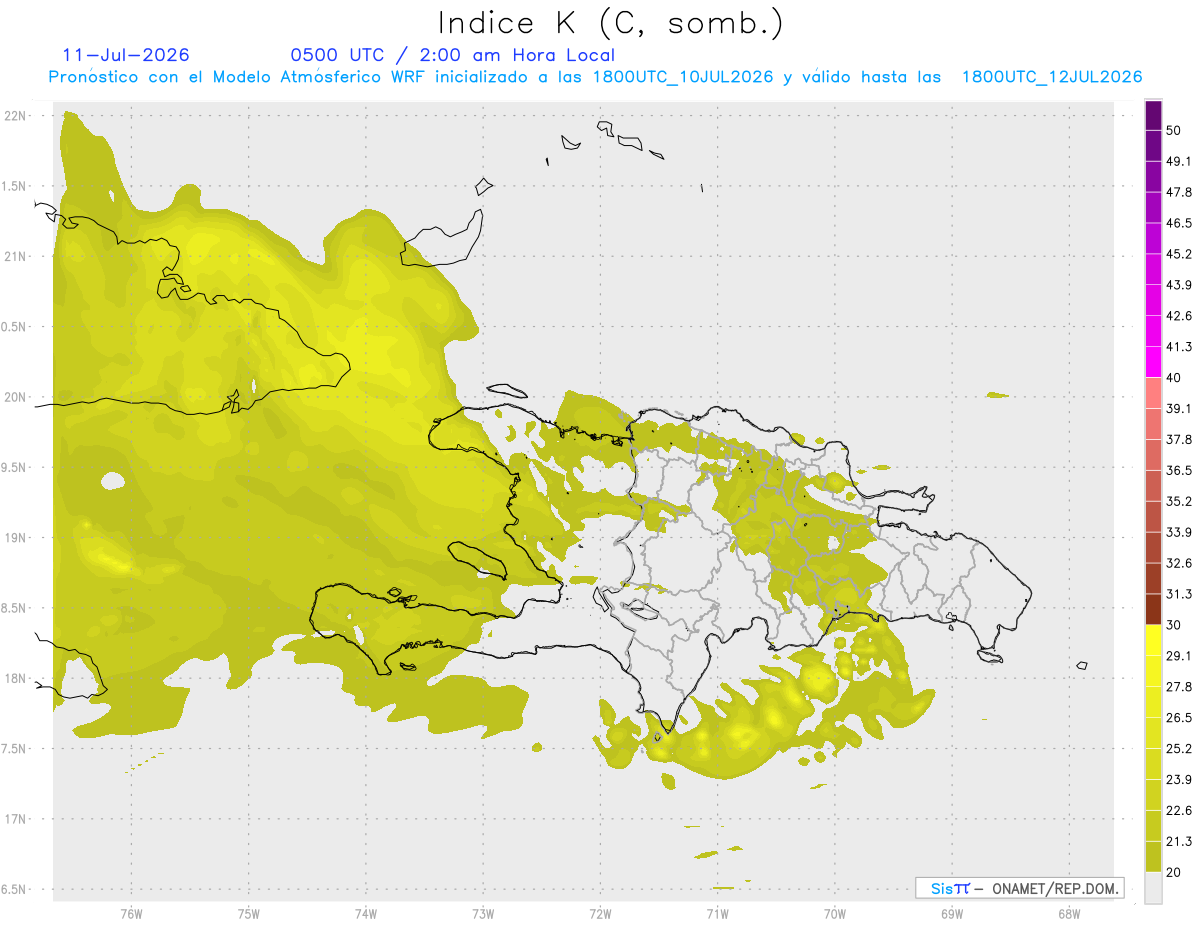This screenshot has width=1200, height=927.
Task: Click colorbar label '21.3'
Action: tap(1179, 841)
